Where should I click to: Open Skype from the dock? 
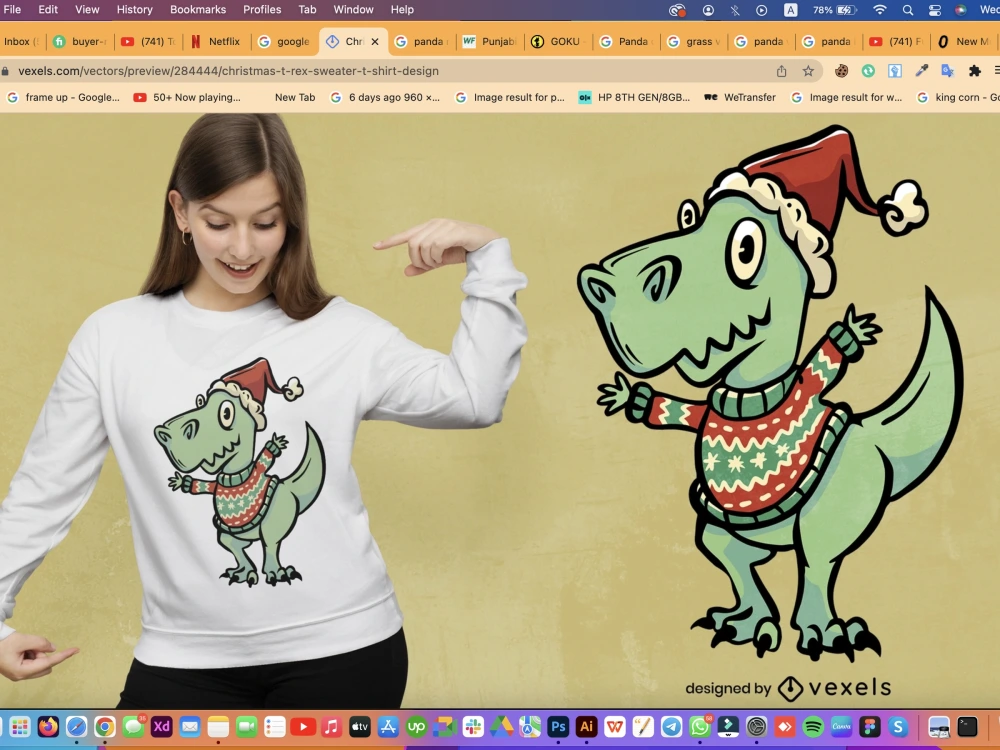tap(898, 726)
